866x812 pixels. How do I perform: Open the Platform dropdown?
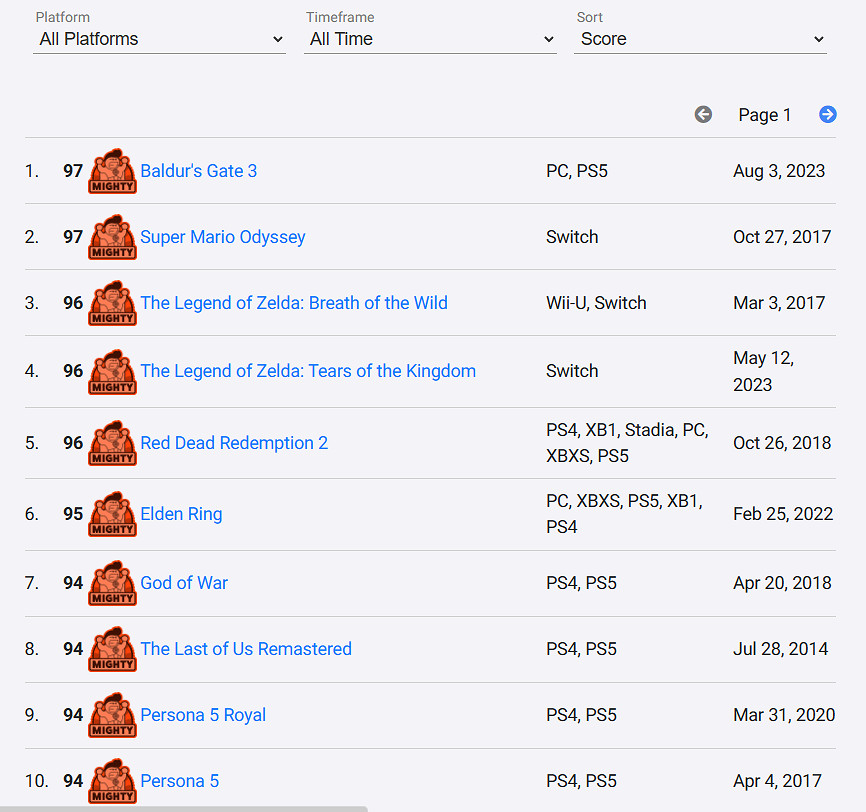click(160, 39)
